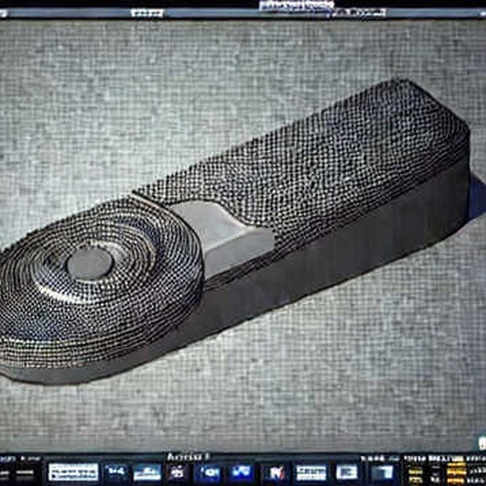Select the dark "1-4" icon in bottom toolbar

[x=116, y=472]
